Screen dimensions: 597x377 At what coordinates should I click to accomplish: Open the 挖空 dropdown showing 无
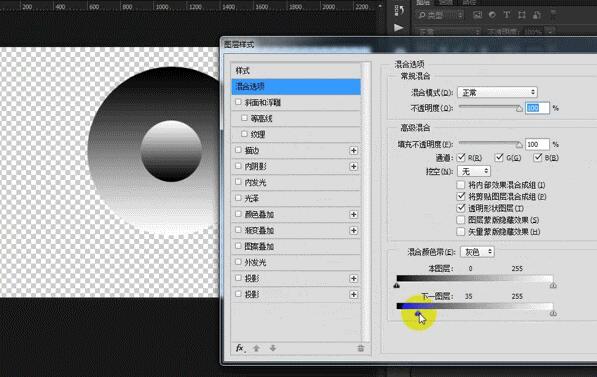[474, 171]
